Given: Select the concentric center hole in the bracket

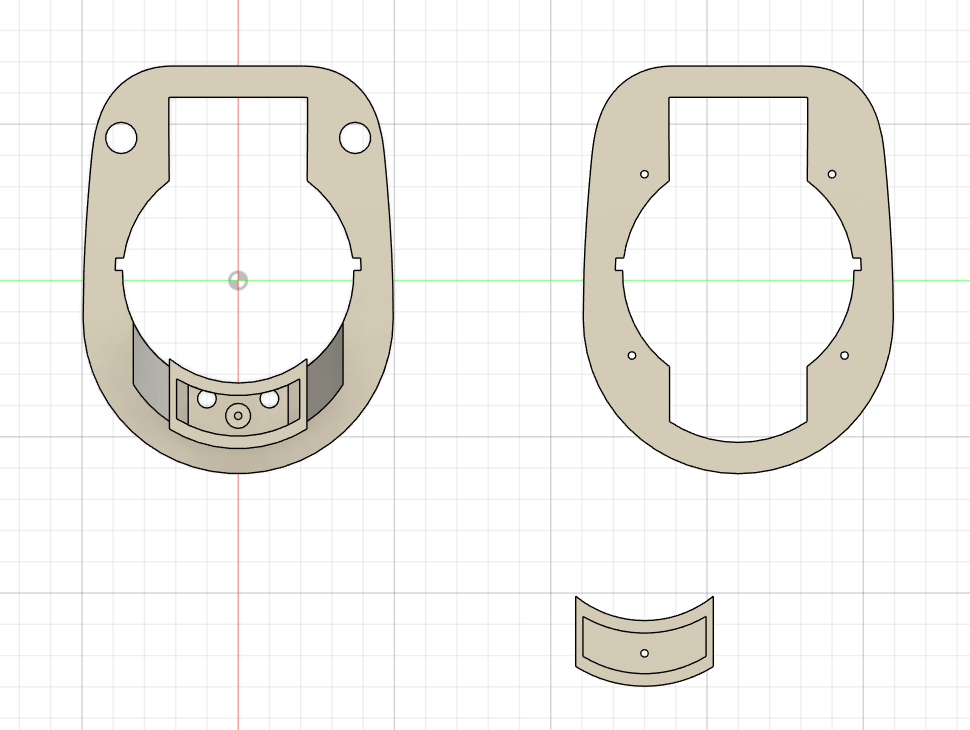Looking at the screenshot, I should click(238, 416).
